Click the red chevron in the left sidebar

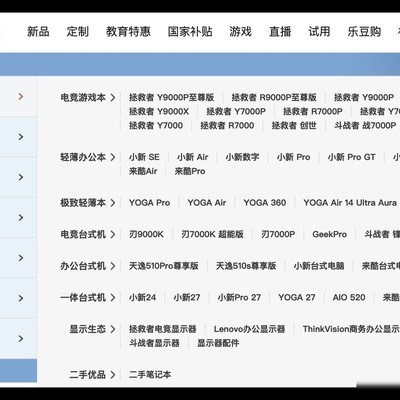click(21, 97)
